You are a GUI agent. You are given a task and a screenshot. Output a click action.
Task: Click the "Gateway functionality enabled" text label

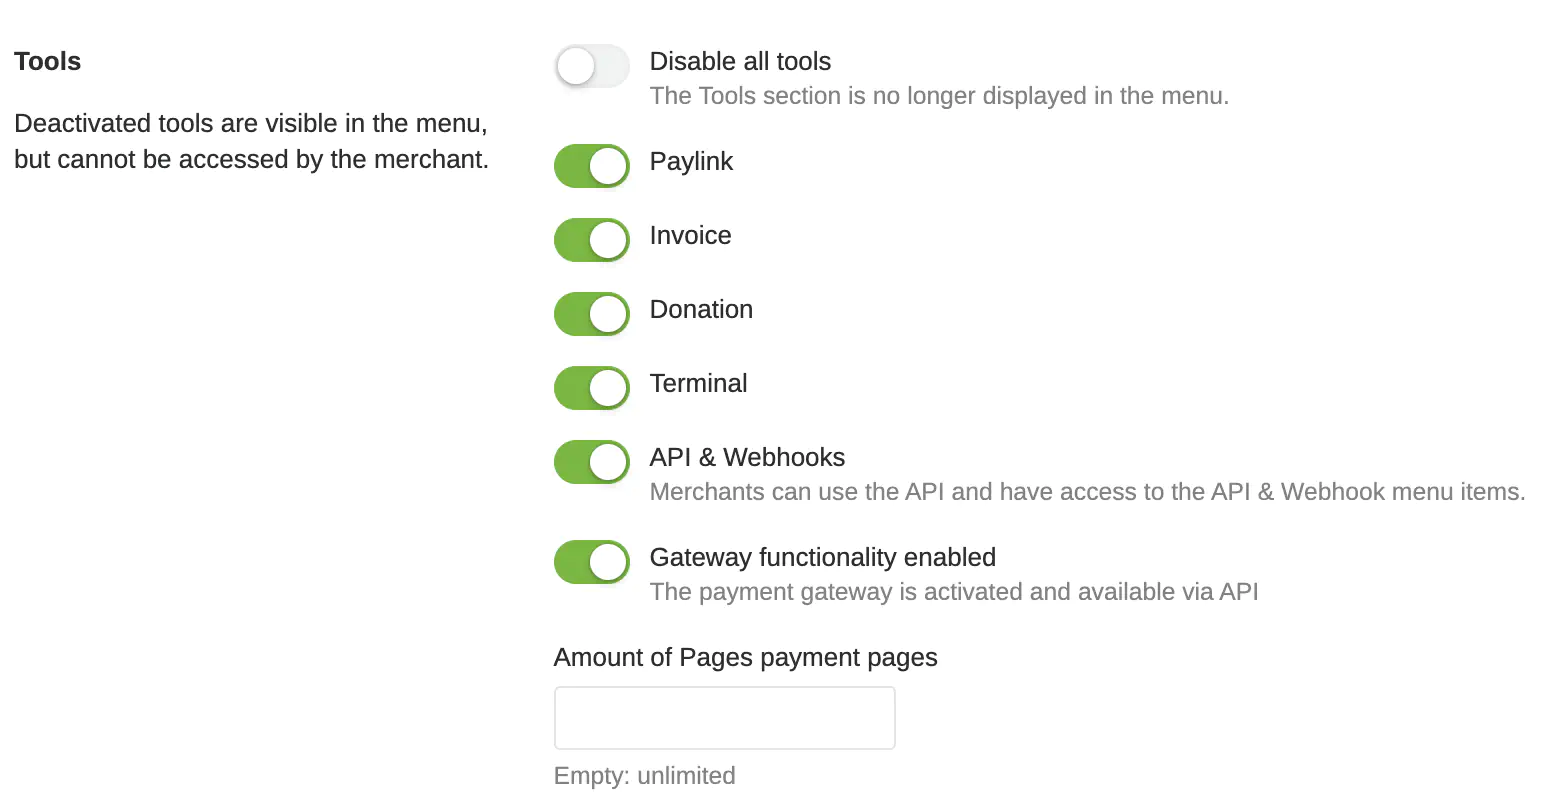click(822, 558)
